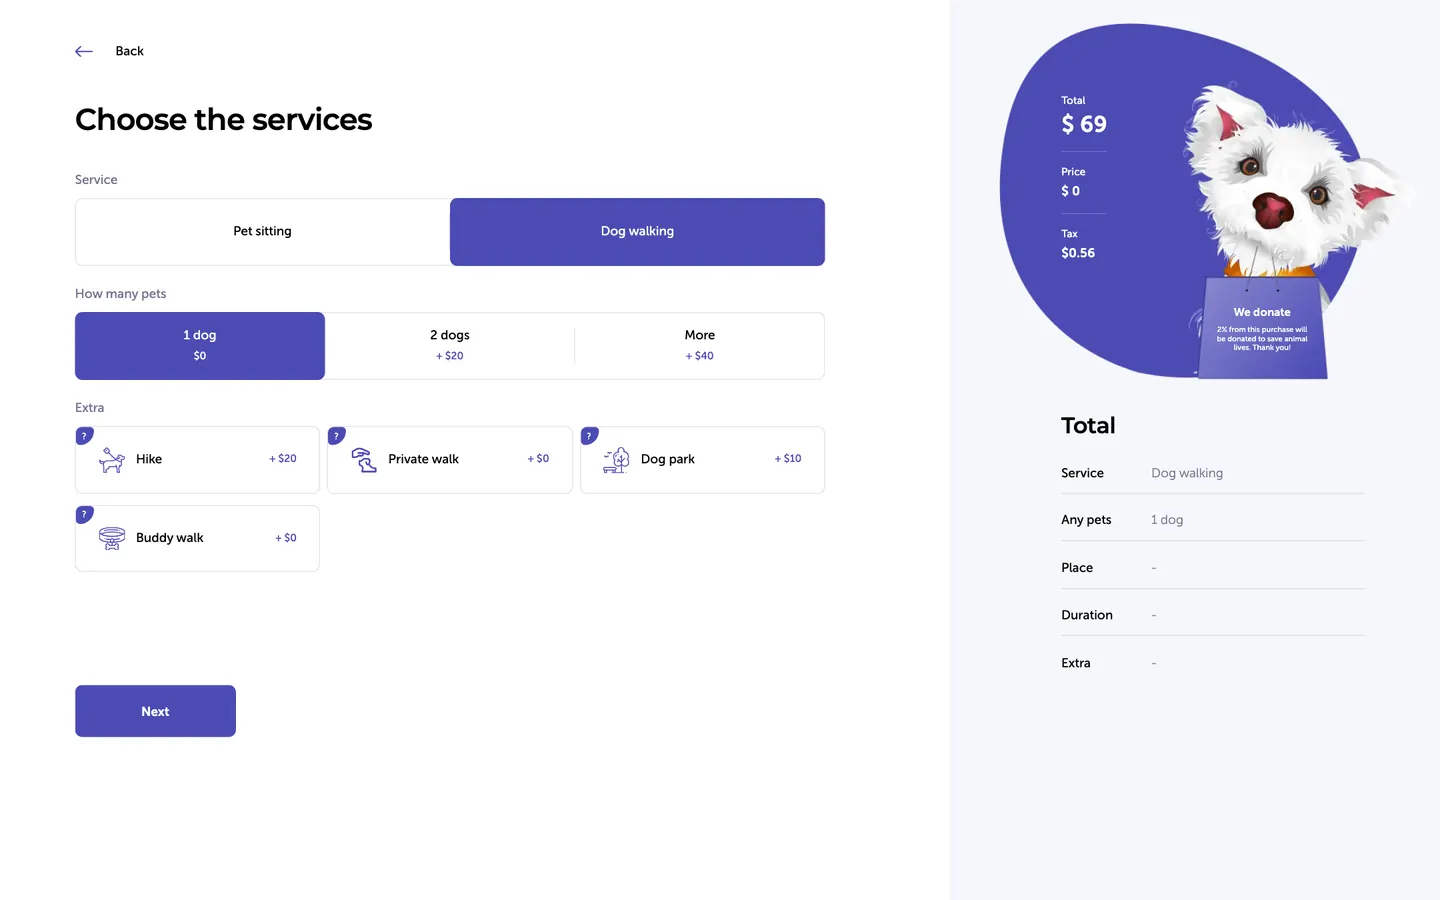Click the We donate bag banner
The height and width of the screenshot is (900, 1440).
(x=1262, y=329)
